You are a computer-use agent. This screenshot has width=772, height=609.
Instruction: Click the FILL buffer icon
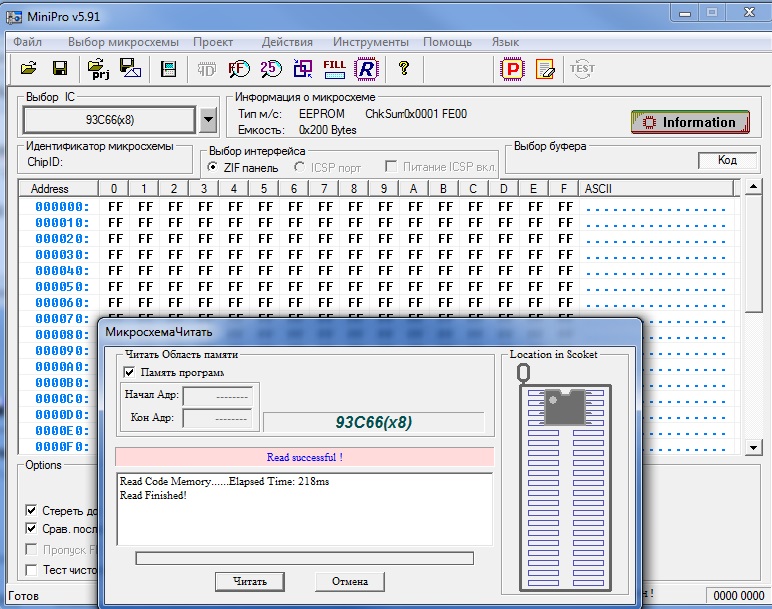(x=335, y=69)
